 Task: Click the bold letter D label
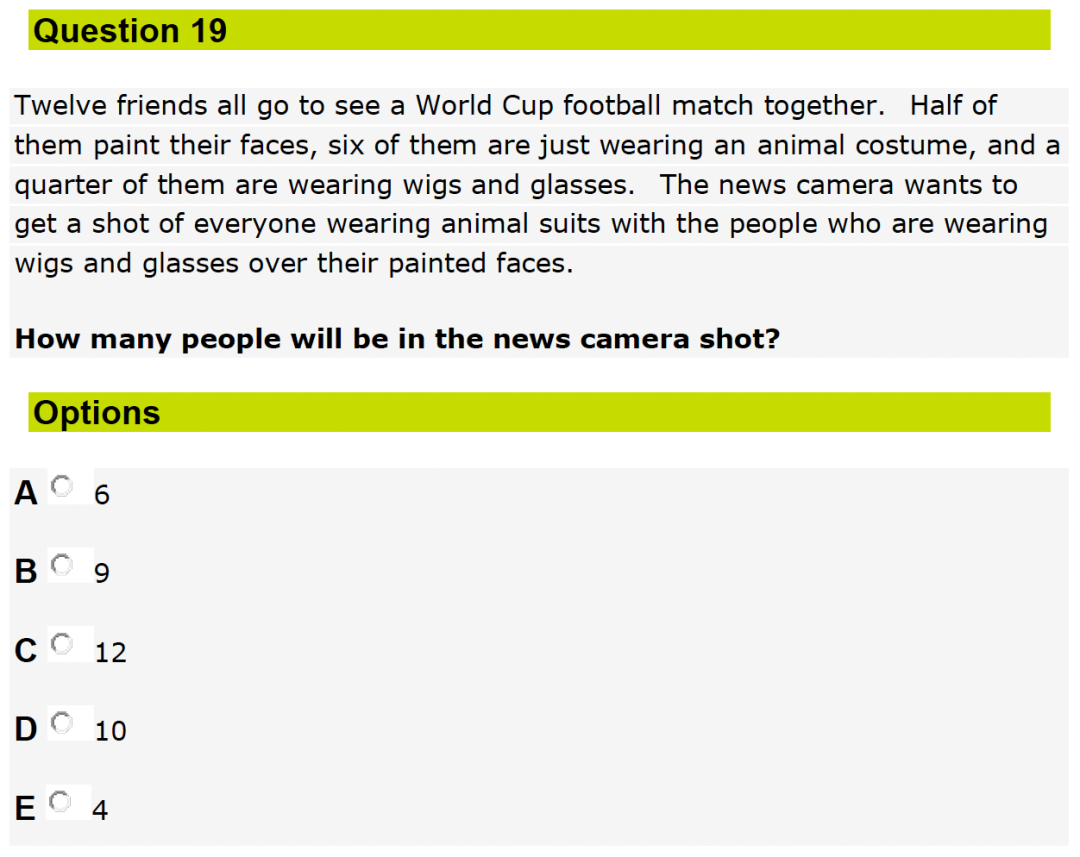point(26,730)
